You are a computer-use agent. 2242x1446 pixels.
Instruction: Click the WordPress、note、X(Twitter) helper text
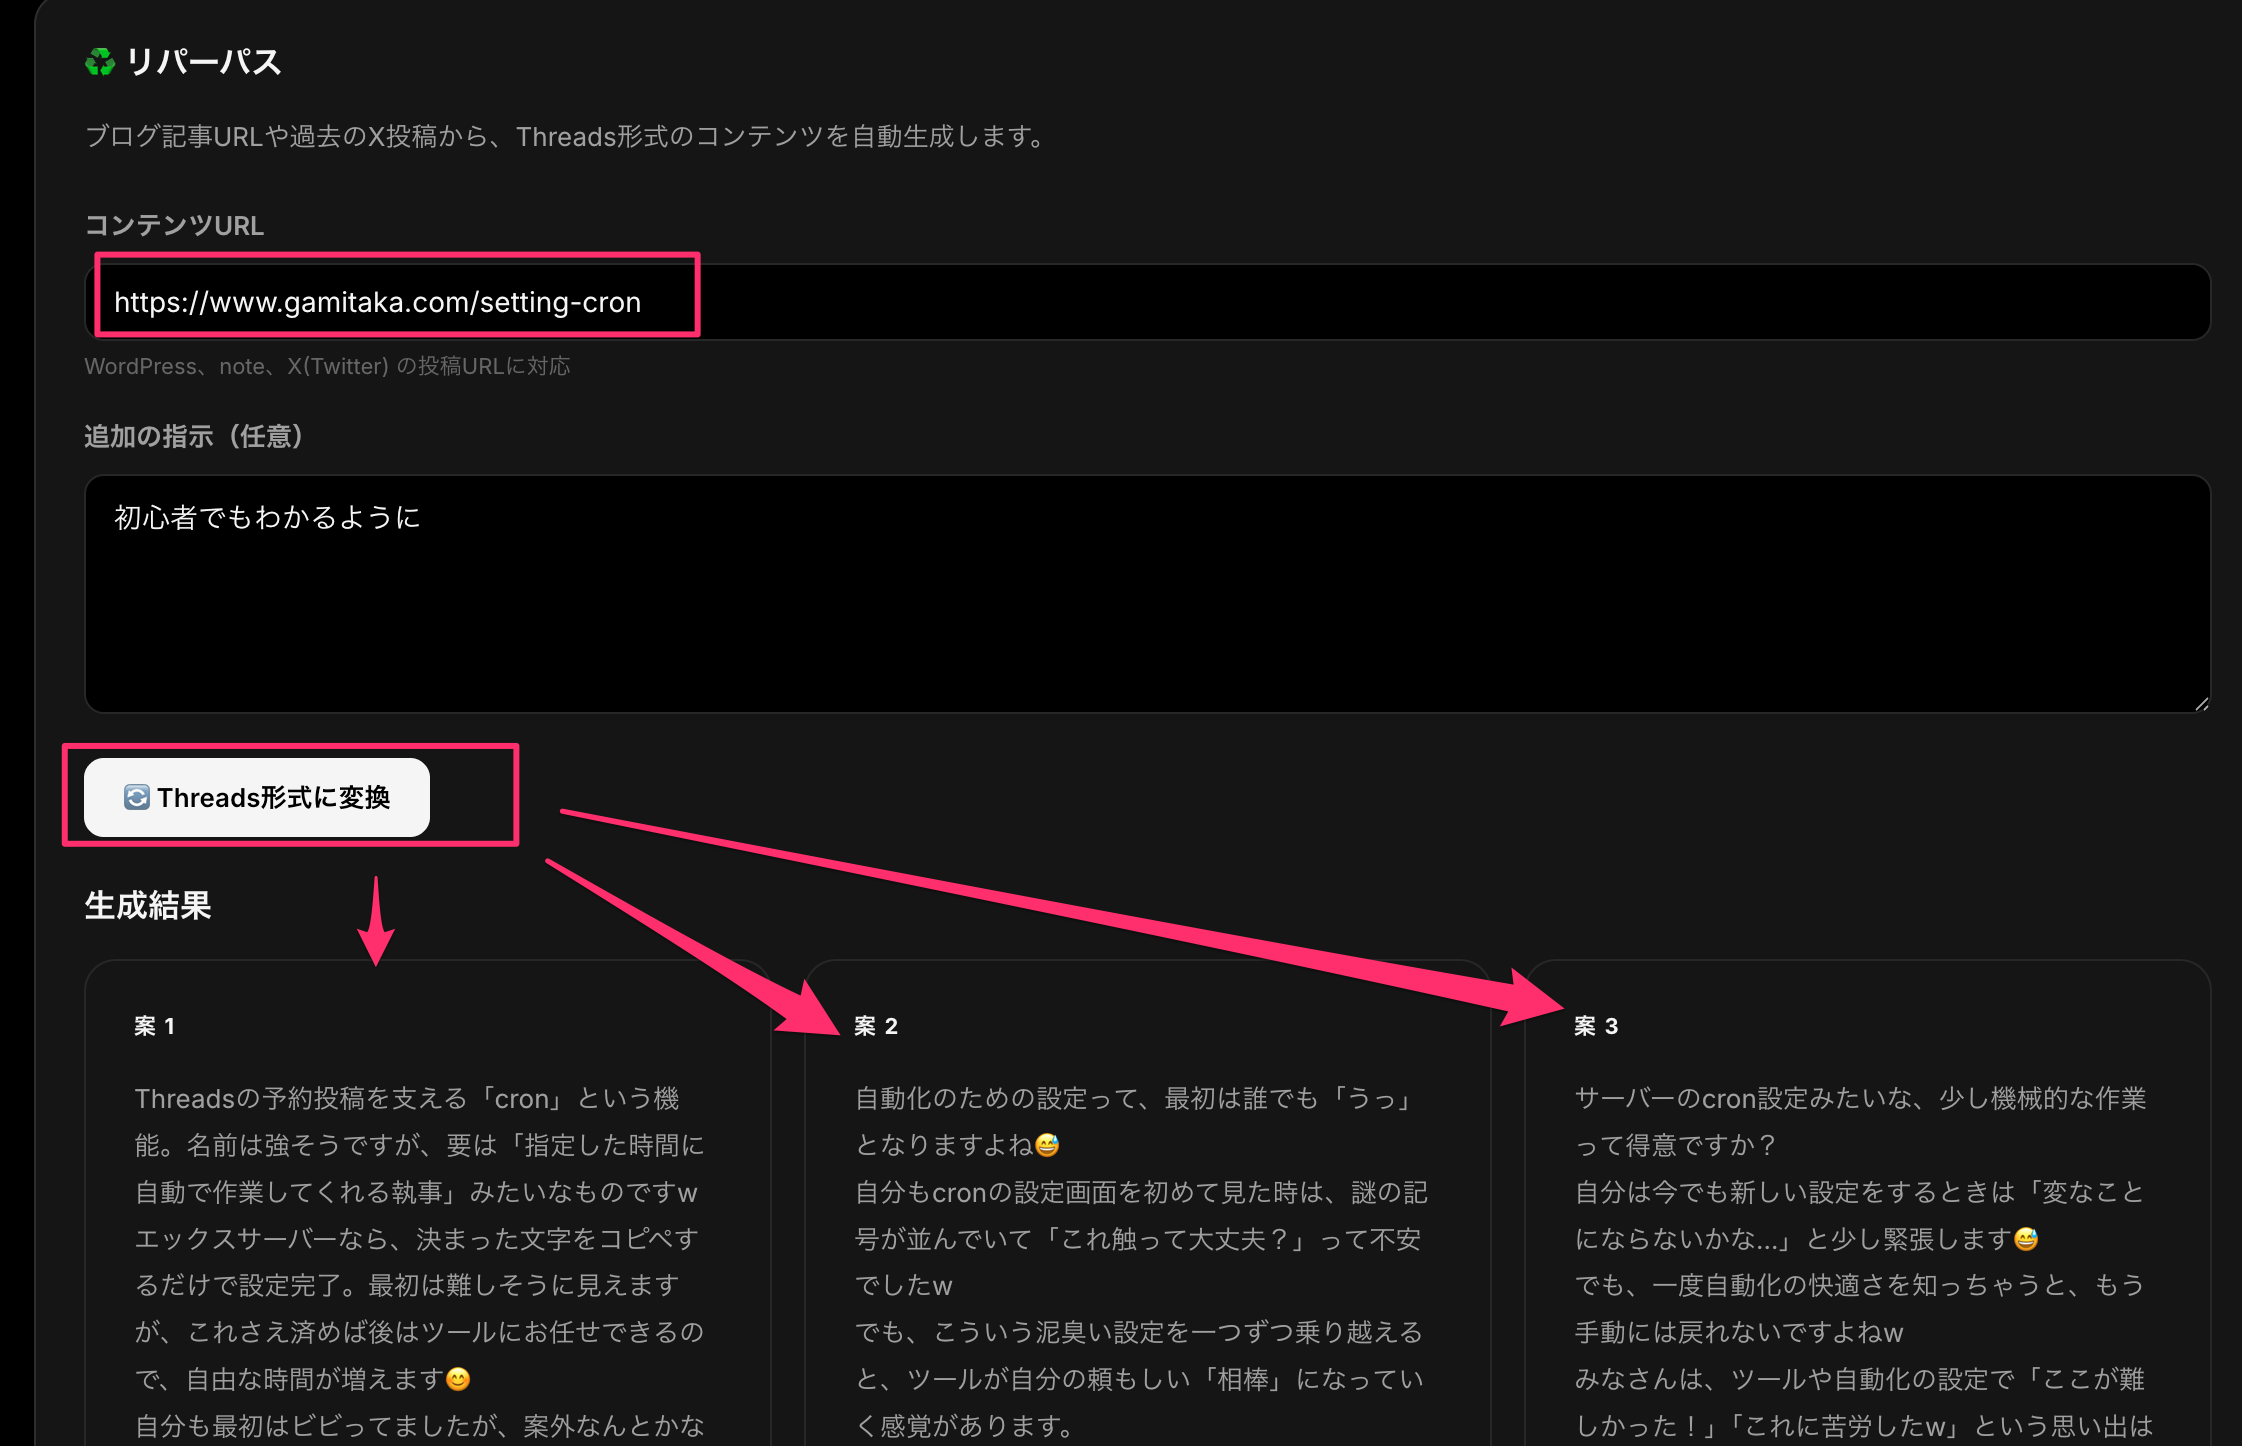click(x=327, y=366)
